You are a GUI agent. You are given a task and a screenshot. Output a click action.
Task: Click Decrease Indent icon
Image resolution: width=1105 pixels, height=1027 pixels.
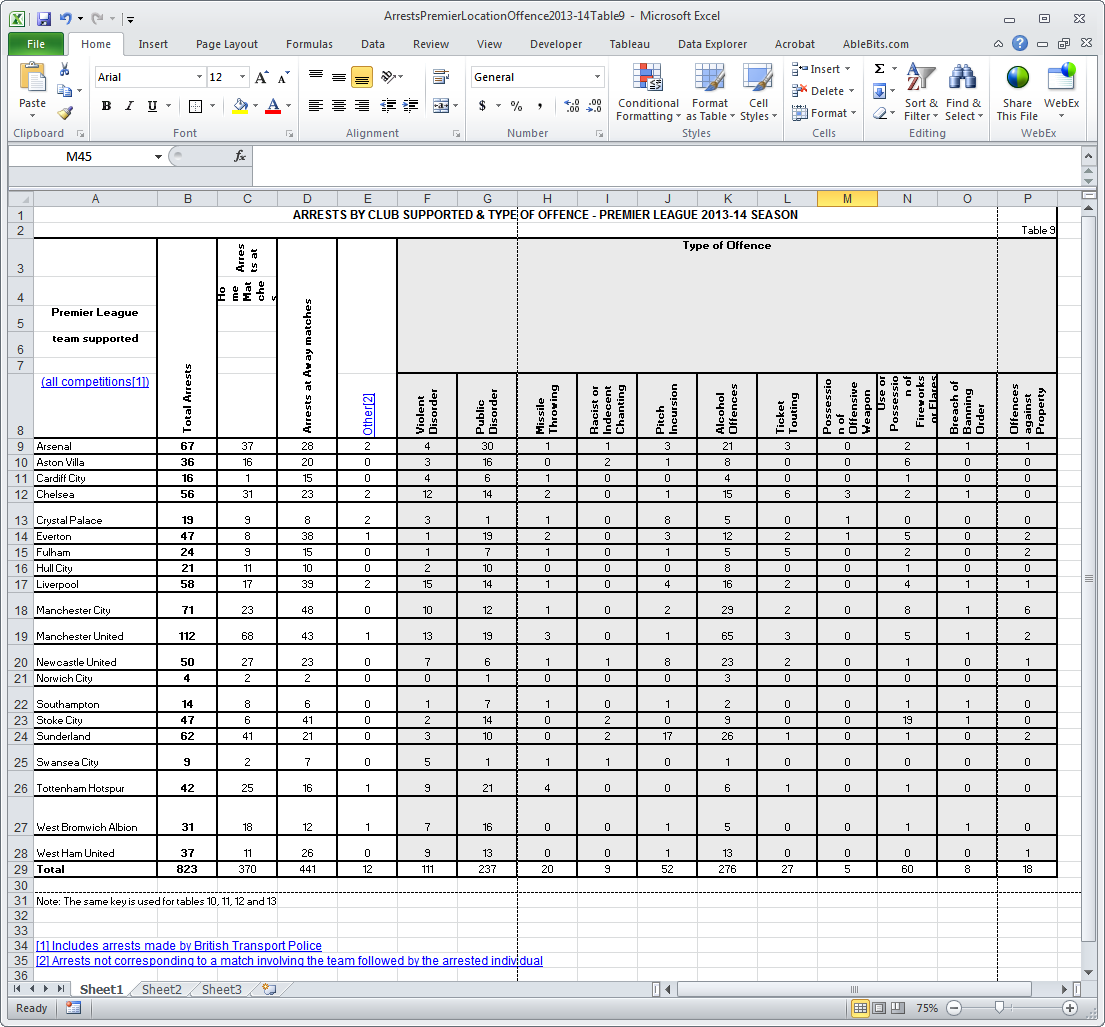[388, 106]
